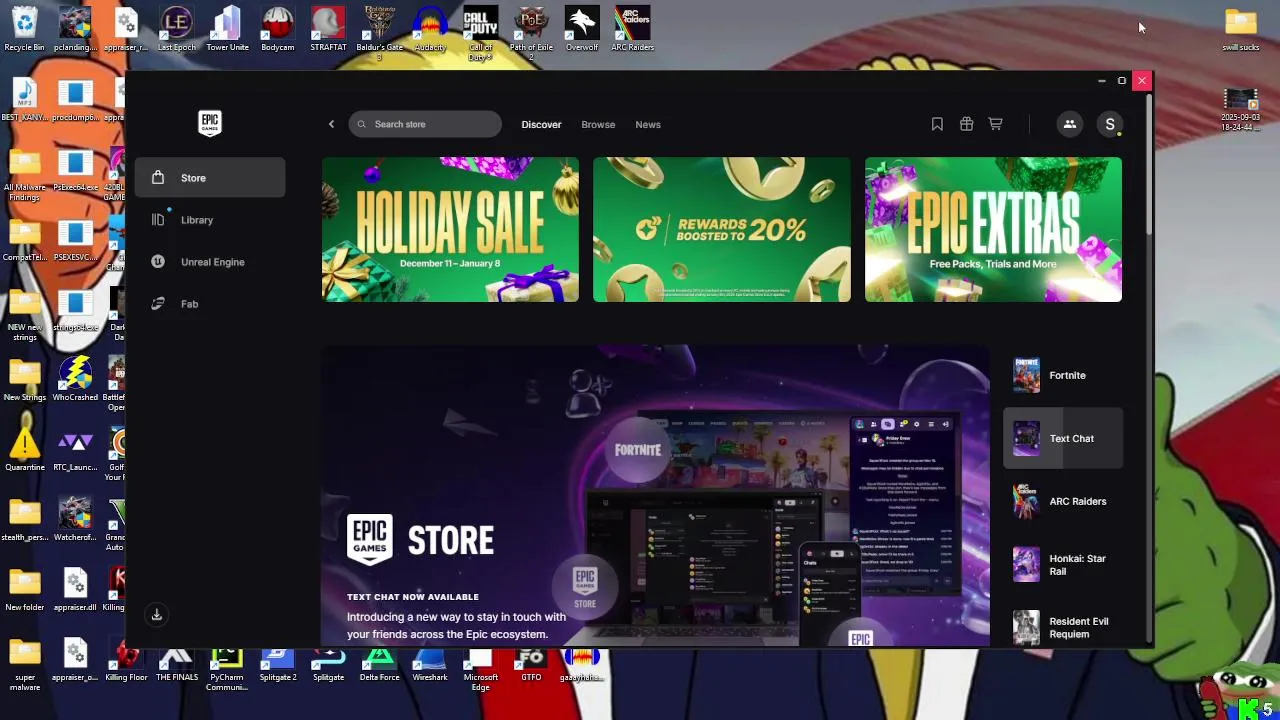Image resolution: width=1280 pixels, height=720 pixels.
Task: Open the Downloads icon in sidebar
Action: coord(157,615)
